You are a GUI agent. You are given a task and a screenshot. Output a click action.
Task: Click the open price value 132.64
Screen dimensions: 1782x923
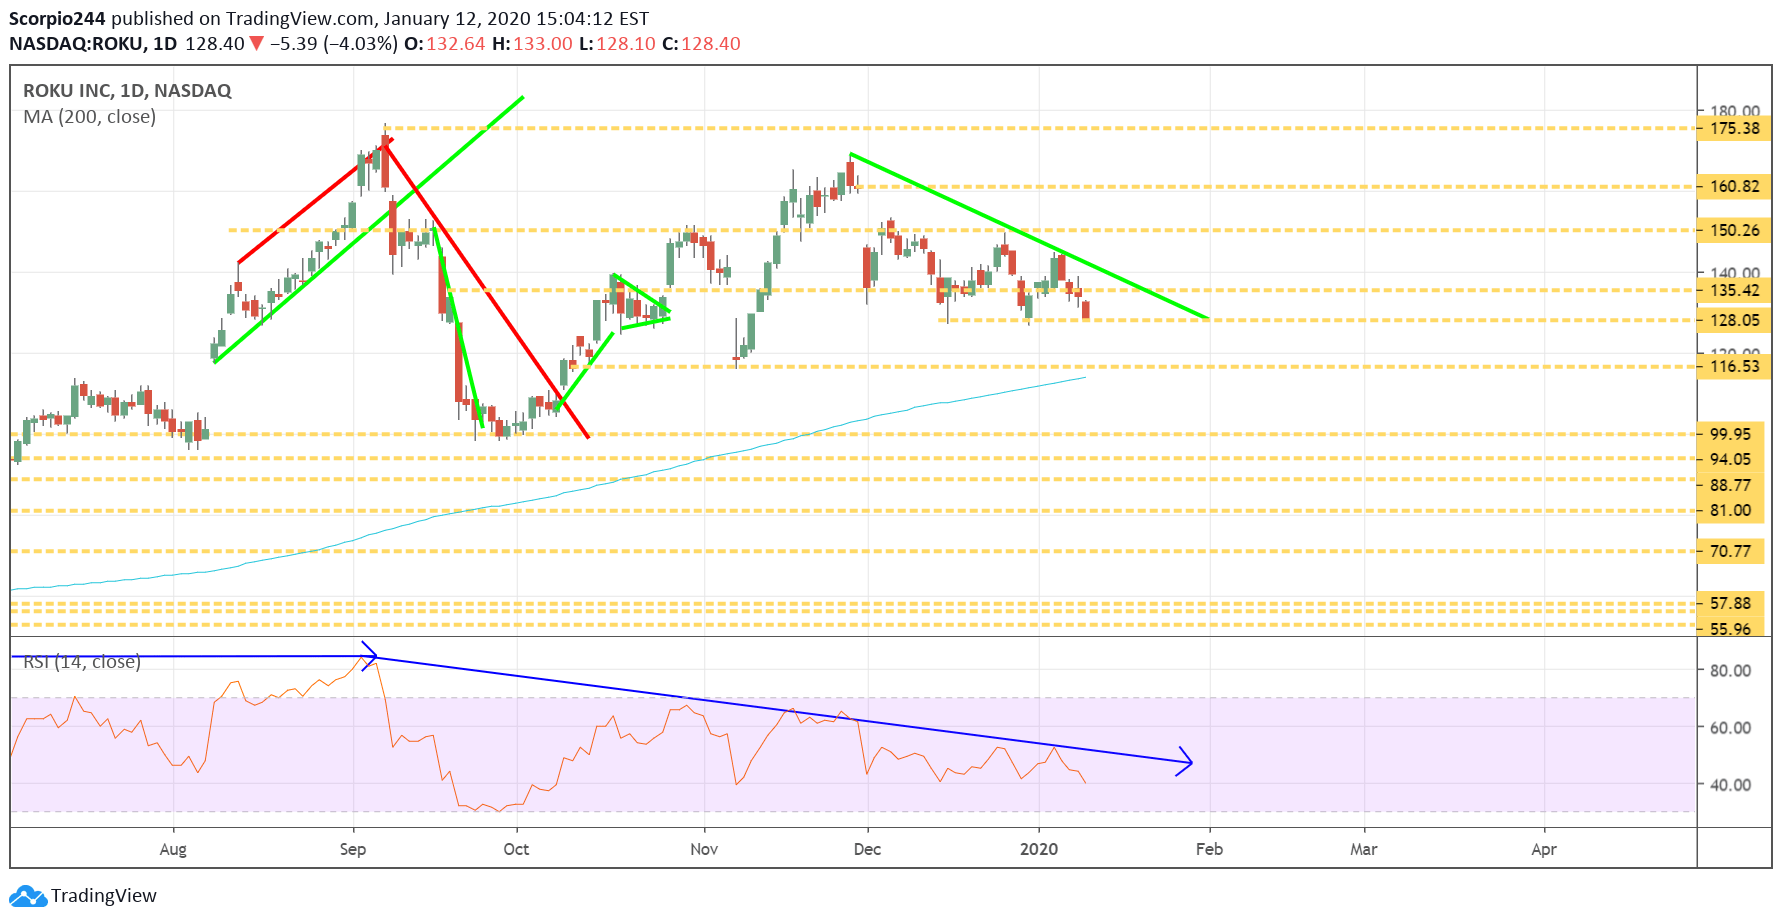coord(456,44)
